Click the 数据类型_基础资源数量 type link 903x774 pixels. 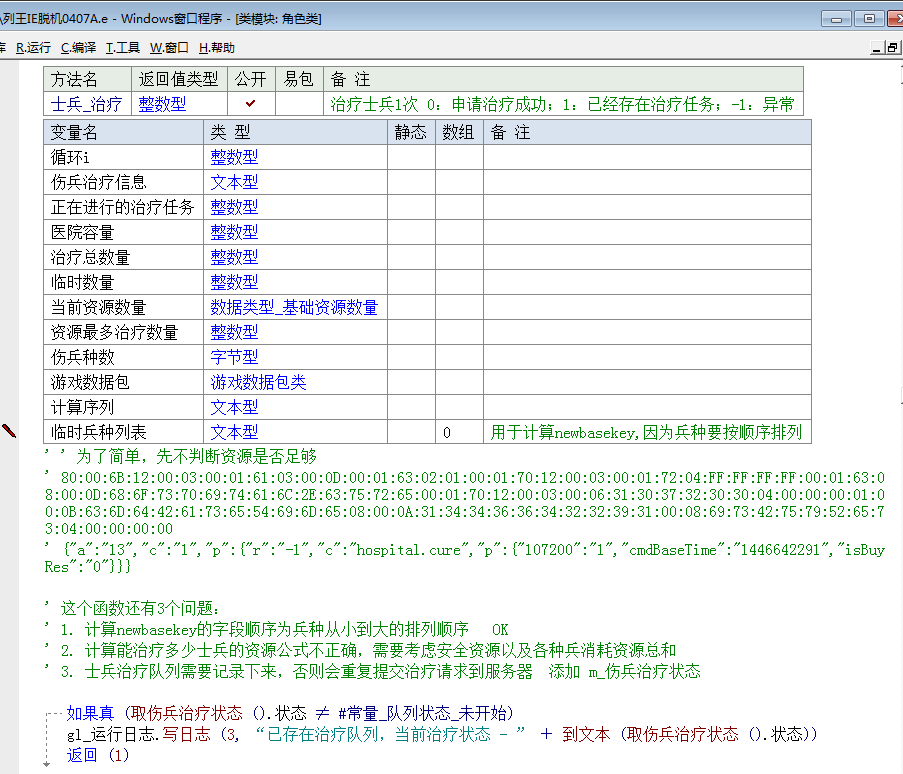click(294, 307)
